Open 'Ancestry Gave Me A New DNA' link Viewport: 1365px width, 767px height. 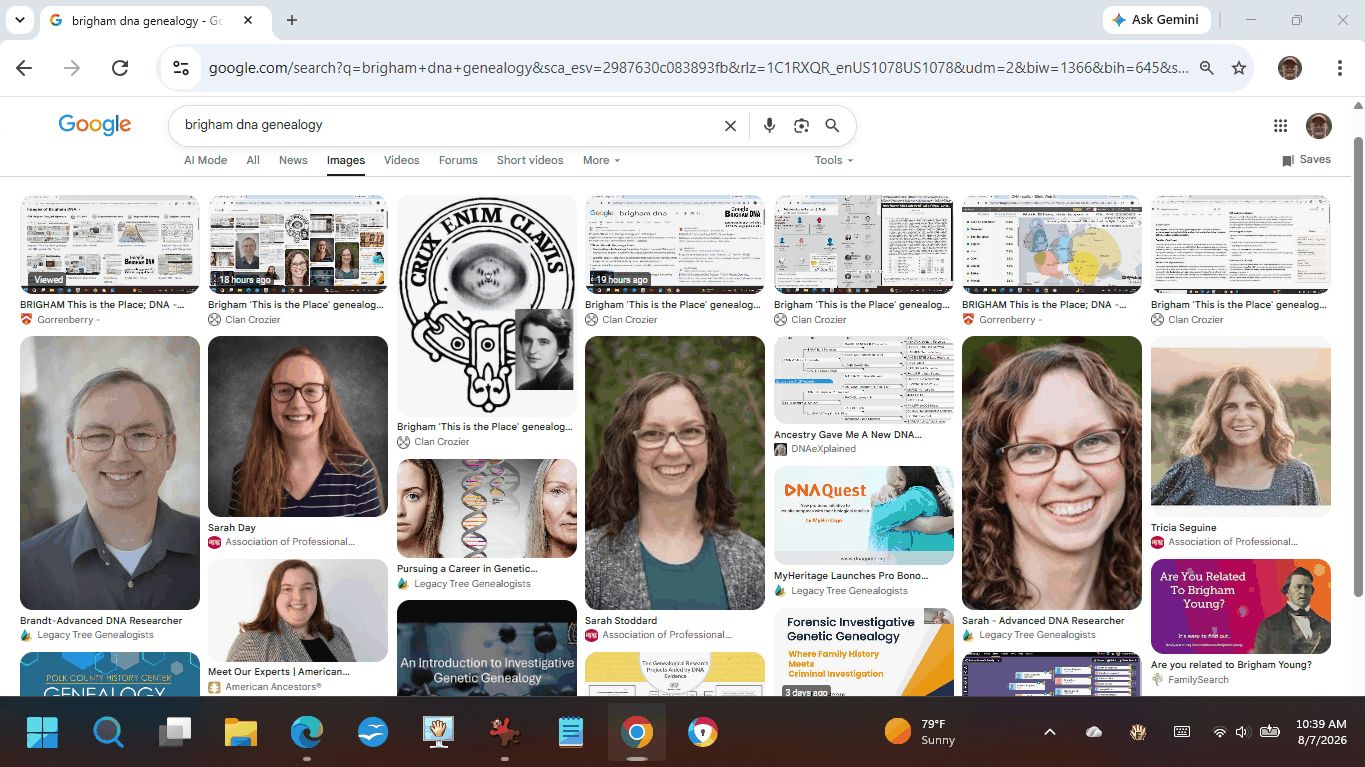848,435
